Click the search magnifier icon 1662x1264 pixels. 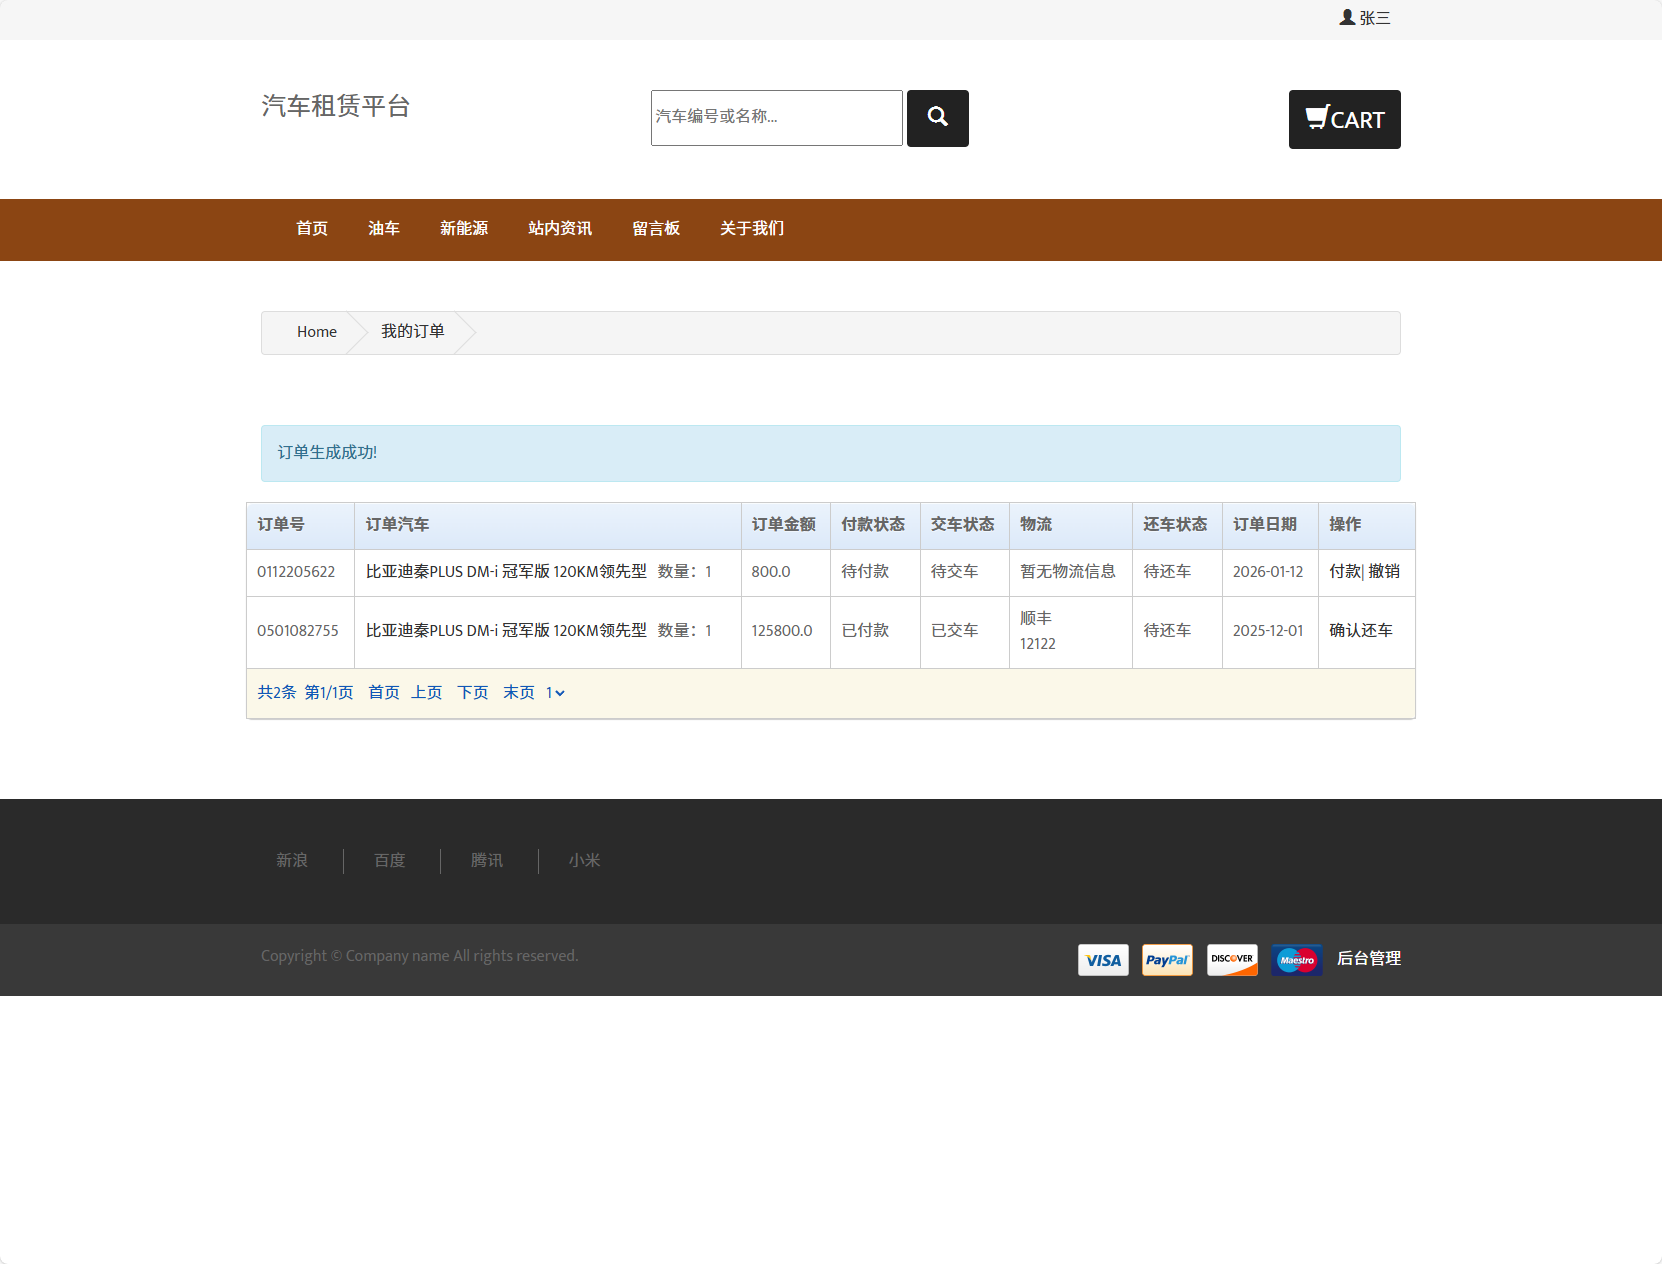[936, 117]
